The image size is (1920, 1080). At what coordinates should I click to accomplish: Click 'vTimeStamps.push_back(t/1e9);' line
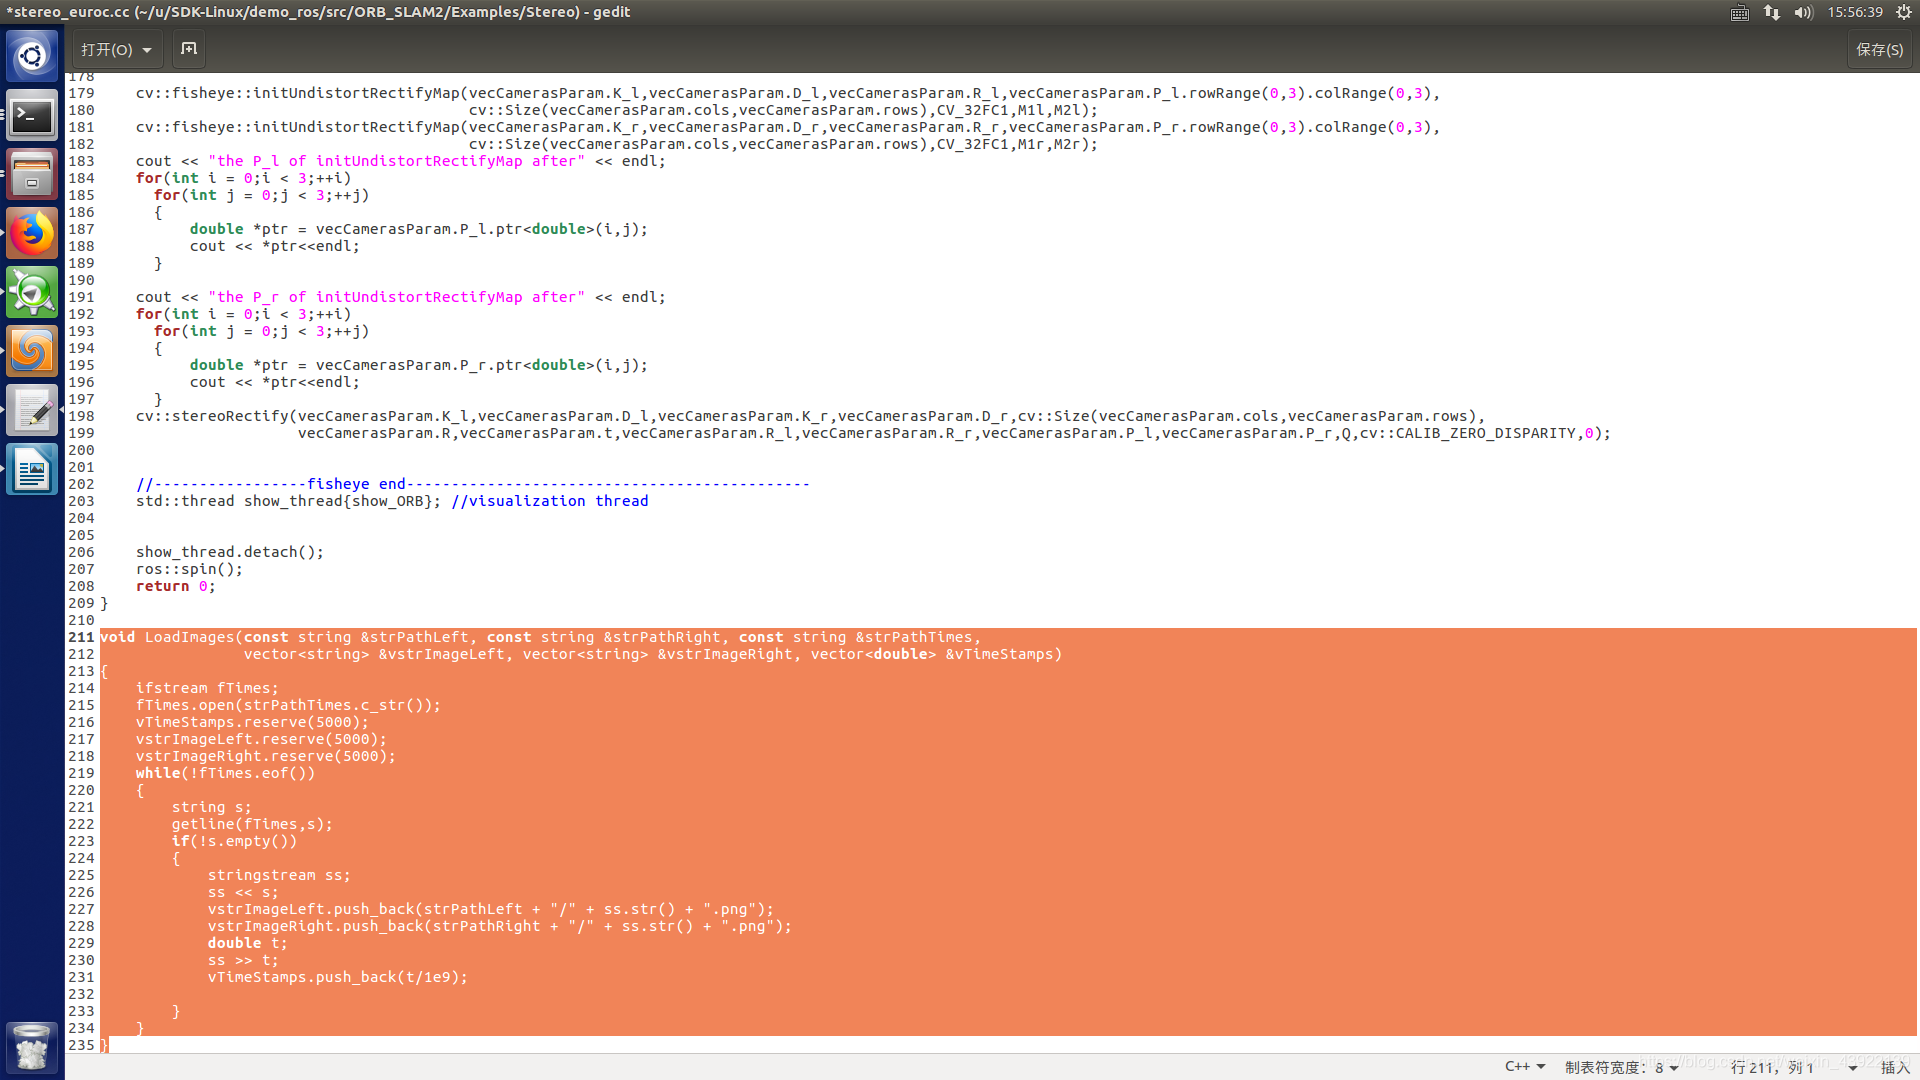338,977
